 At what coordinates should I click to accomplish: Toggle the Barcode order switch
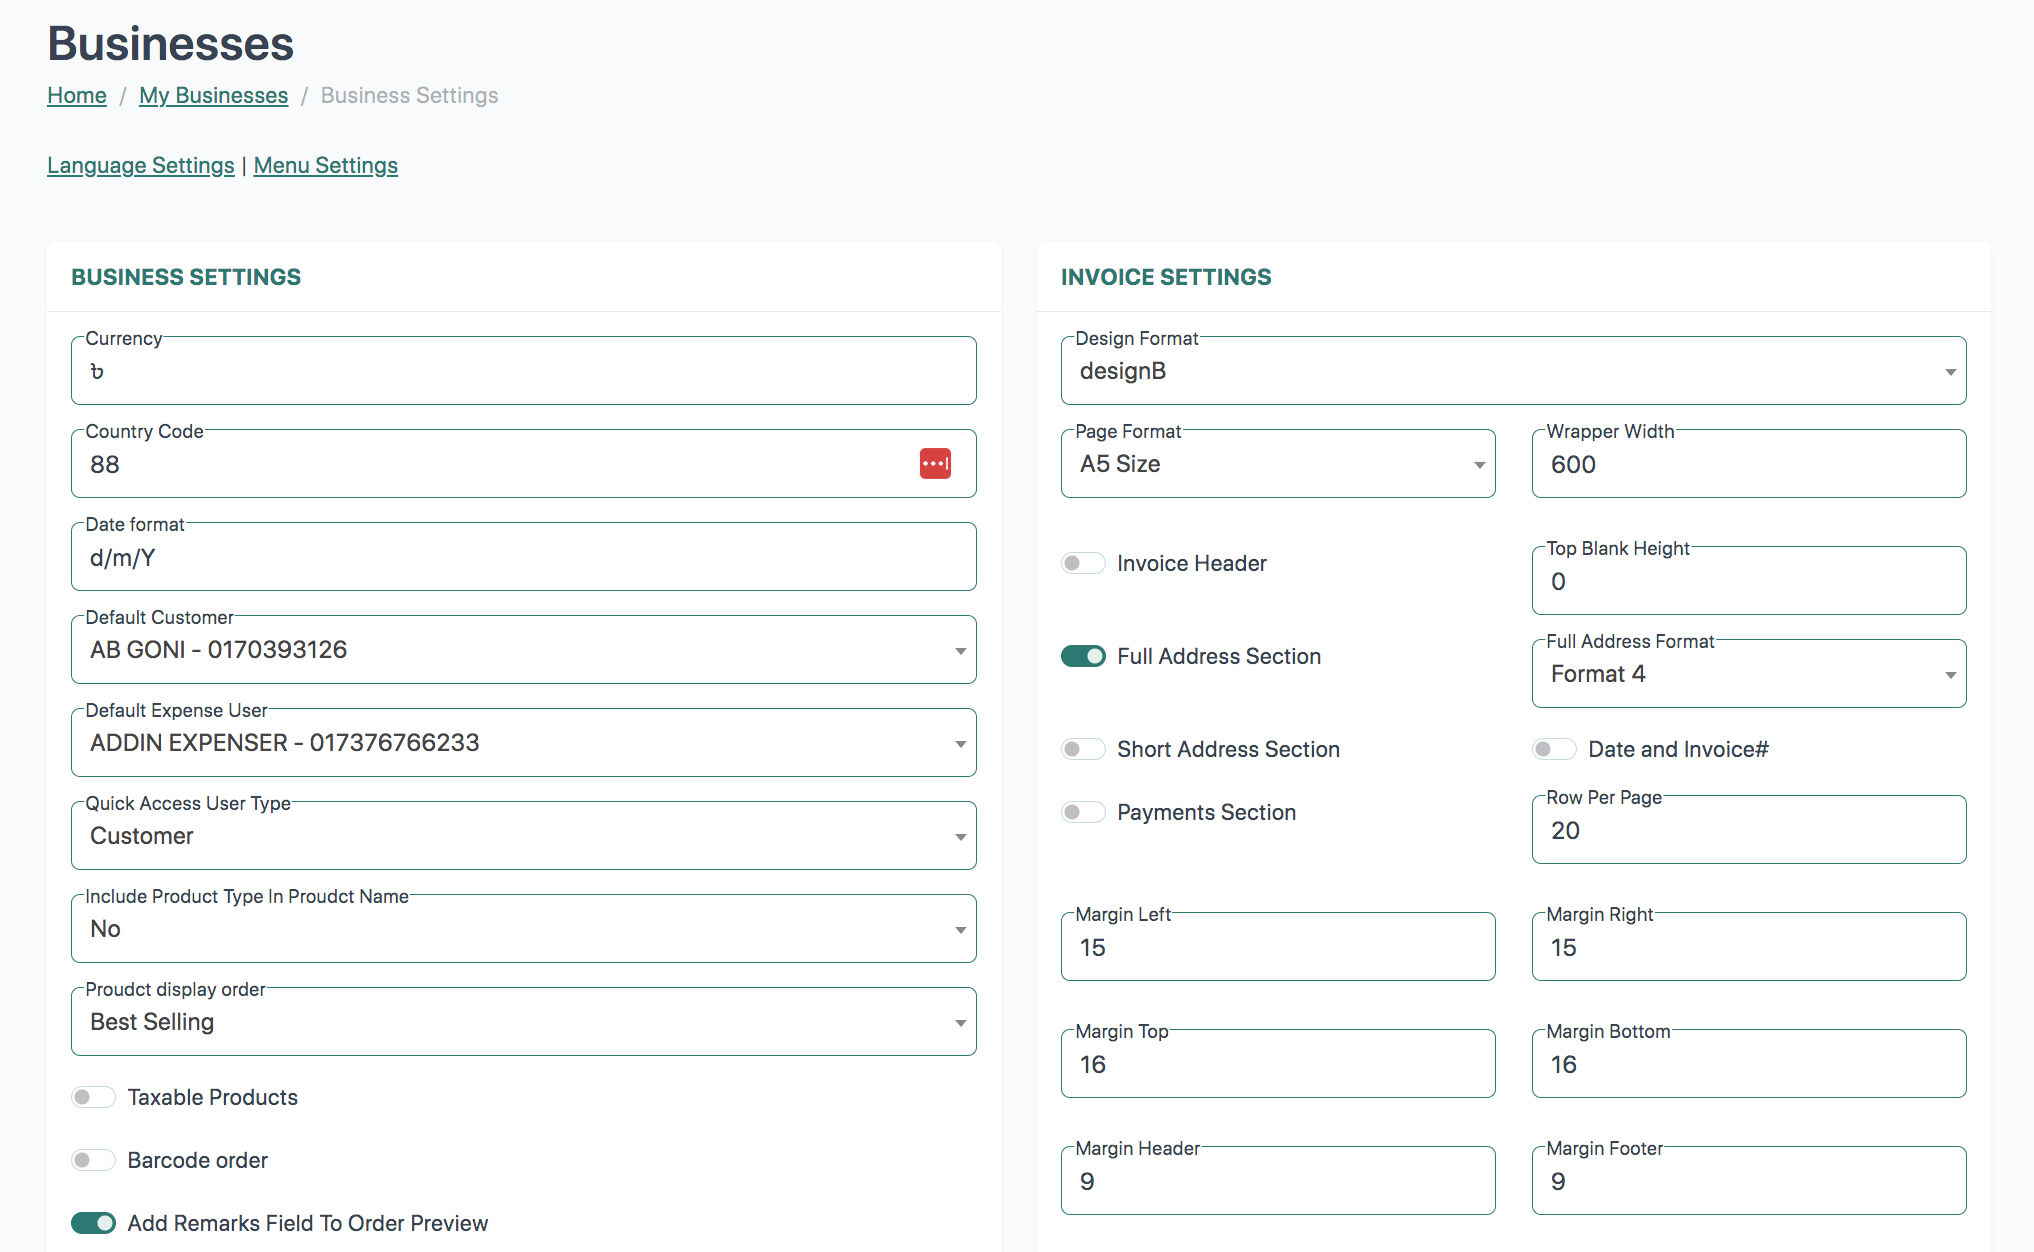coord(93,1160)
